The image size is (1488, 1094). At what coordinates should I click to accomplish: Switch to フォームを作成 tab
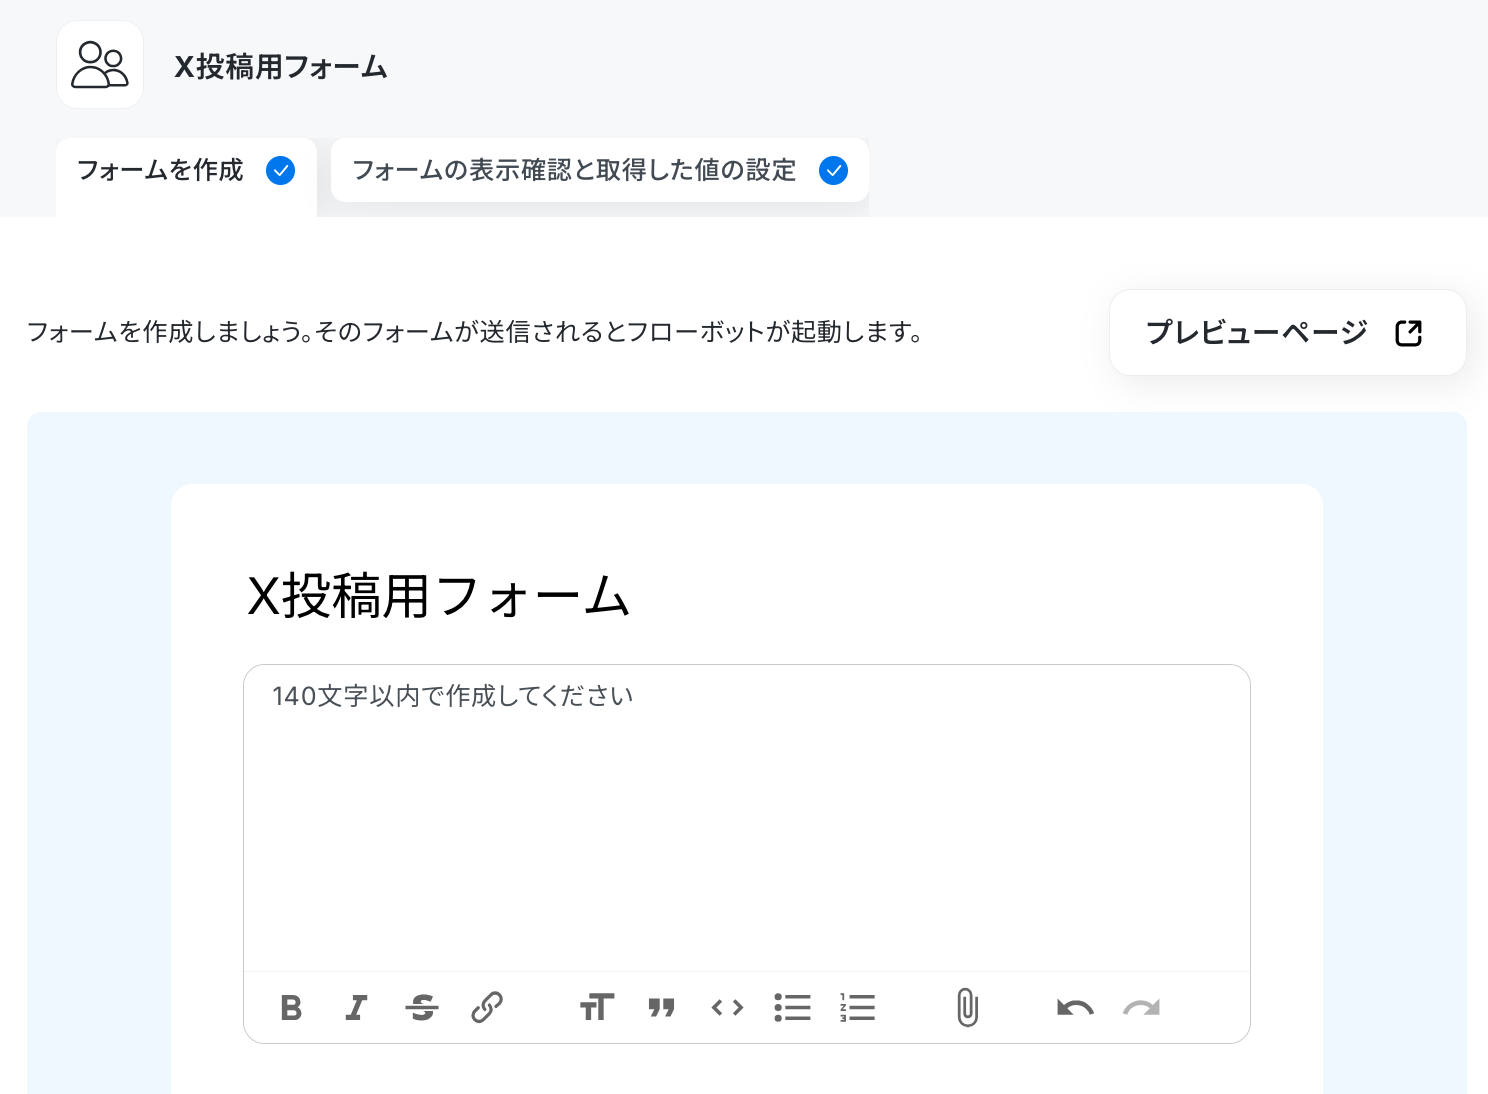(x=187, y=171)
